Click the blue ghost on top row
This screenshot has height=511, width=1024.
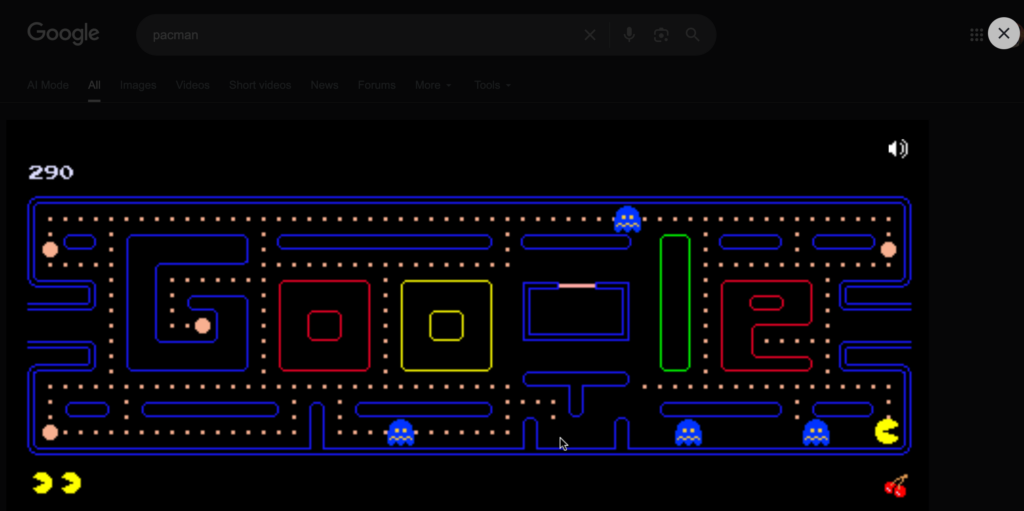point(627,219)
